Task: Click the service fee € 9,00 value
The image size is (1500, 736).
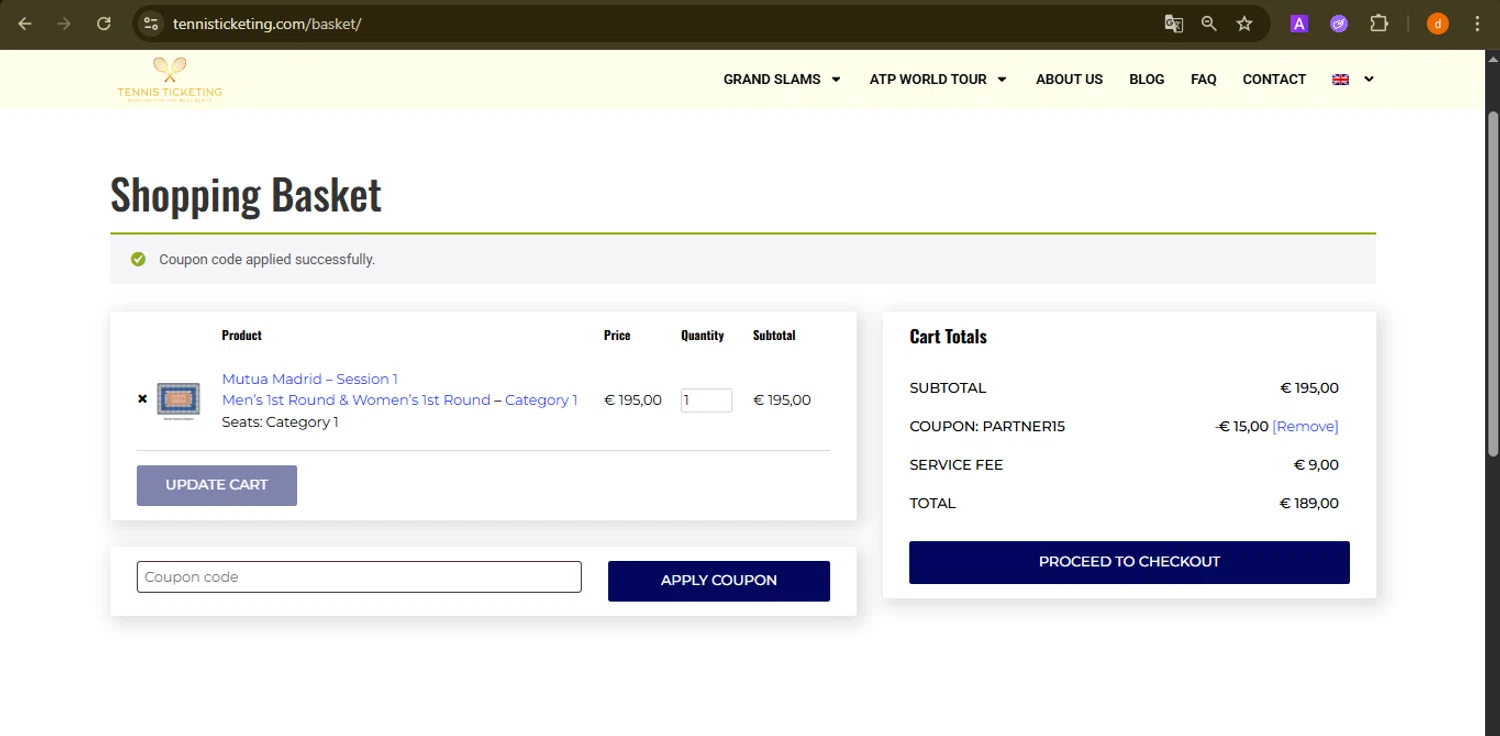Action: tap(1316, 465)
